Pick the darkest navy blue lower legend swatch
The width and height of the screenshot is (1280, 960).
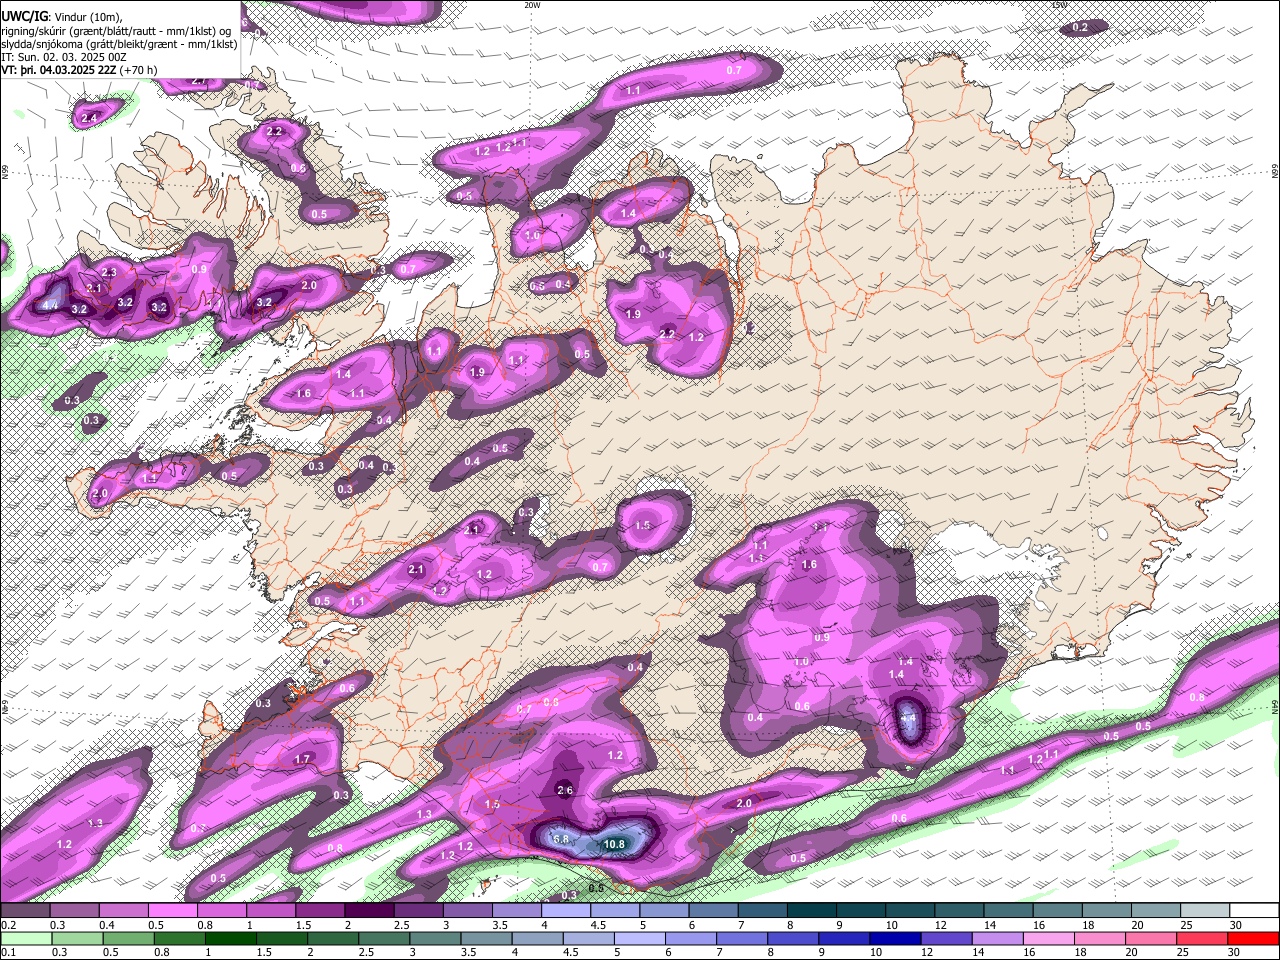893,938
